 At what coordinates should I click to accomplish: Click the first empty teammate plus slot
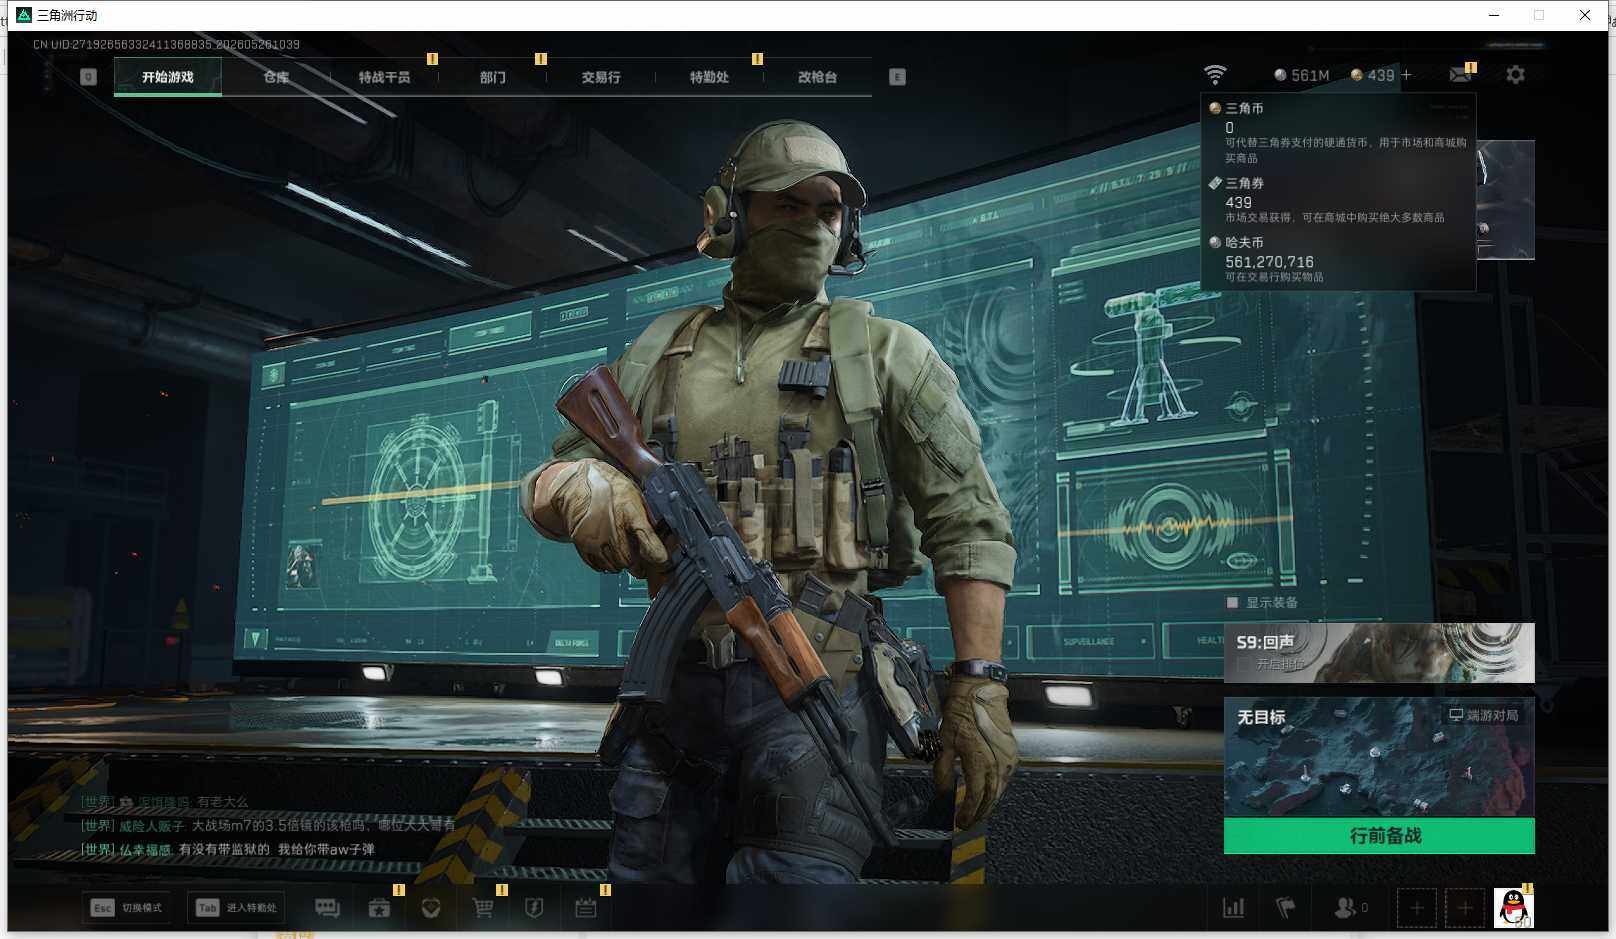(x=1417, y=908)
